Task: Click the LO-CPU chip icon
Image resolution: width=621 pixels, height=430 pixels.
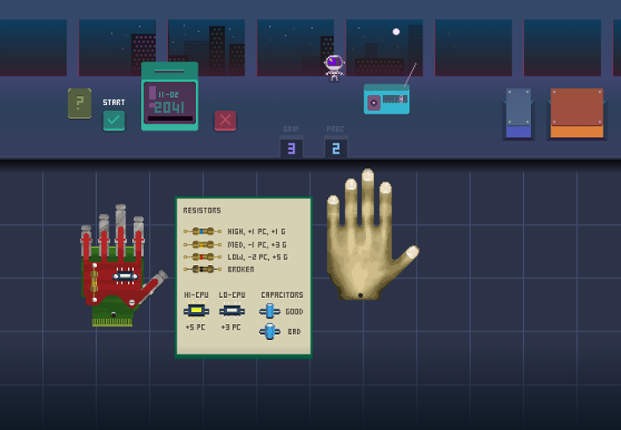Action: (232, 311)
